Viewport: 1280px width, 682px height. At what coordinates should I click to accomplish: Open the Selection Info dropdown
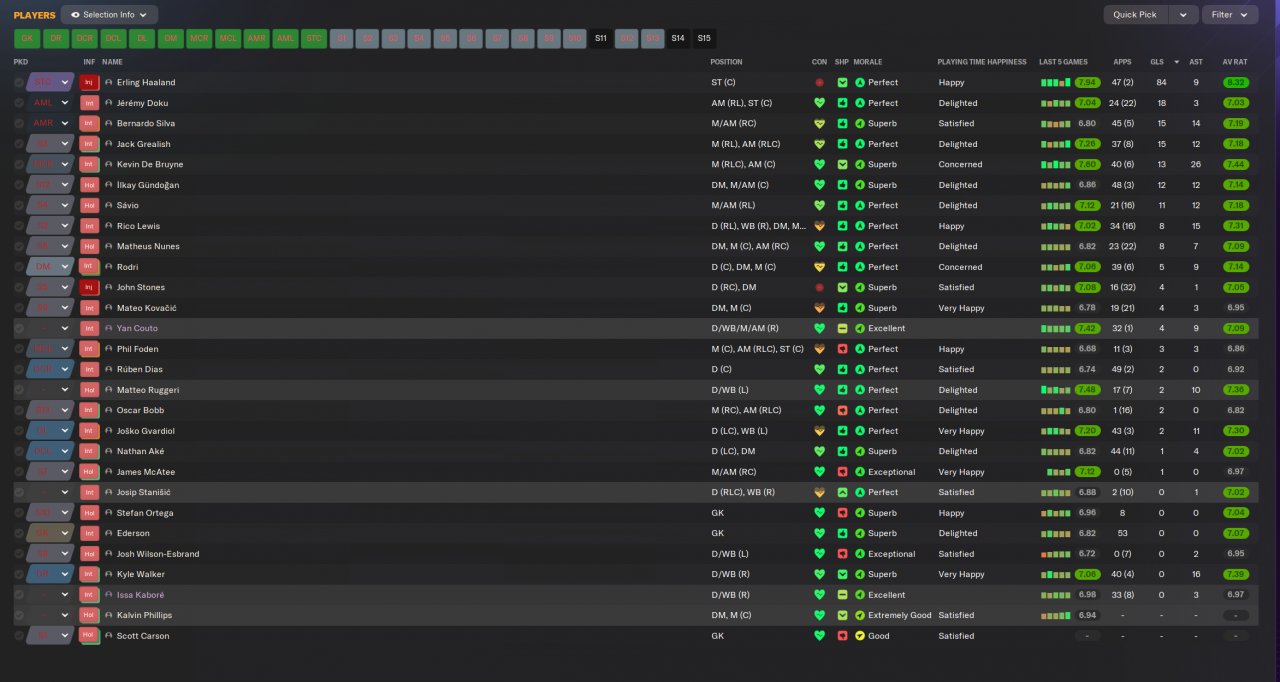(x=109, y=15)
